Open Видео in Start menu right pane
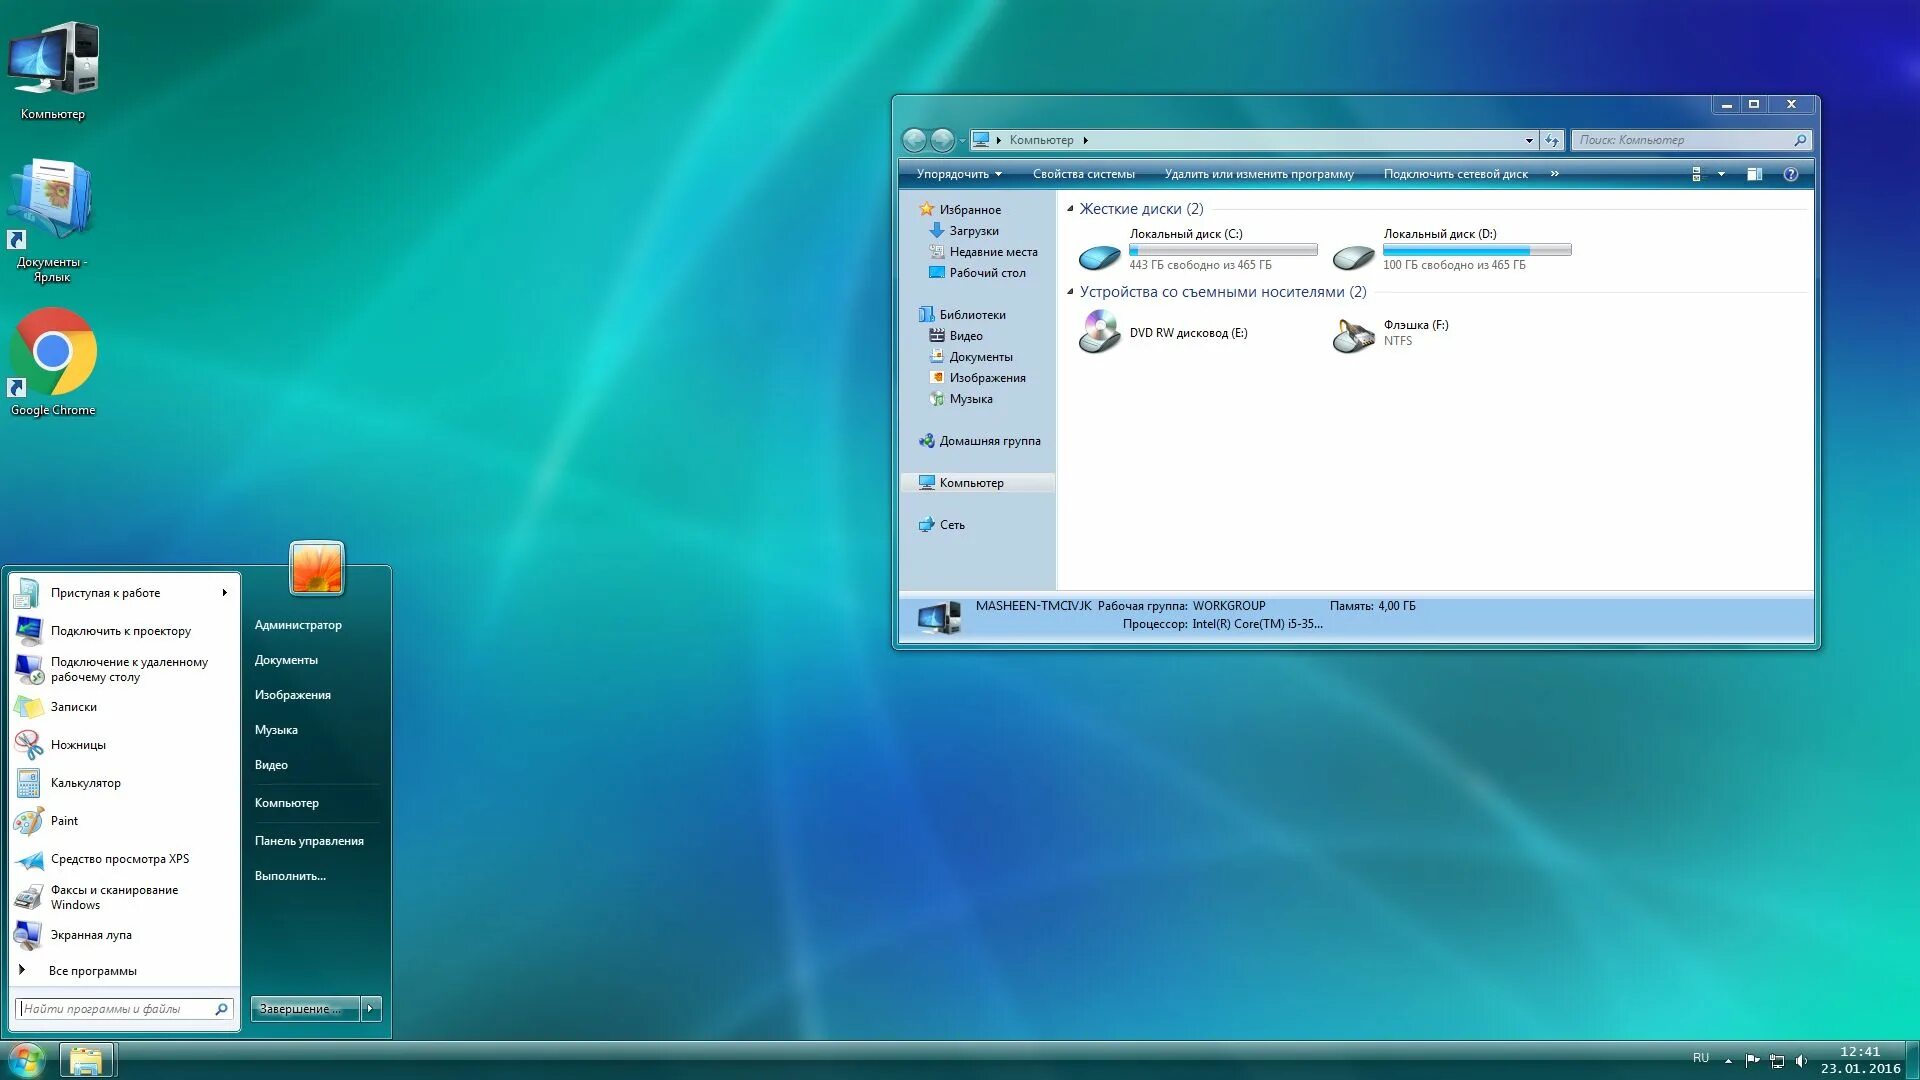1920x1080 pixels. coord(271,765)
